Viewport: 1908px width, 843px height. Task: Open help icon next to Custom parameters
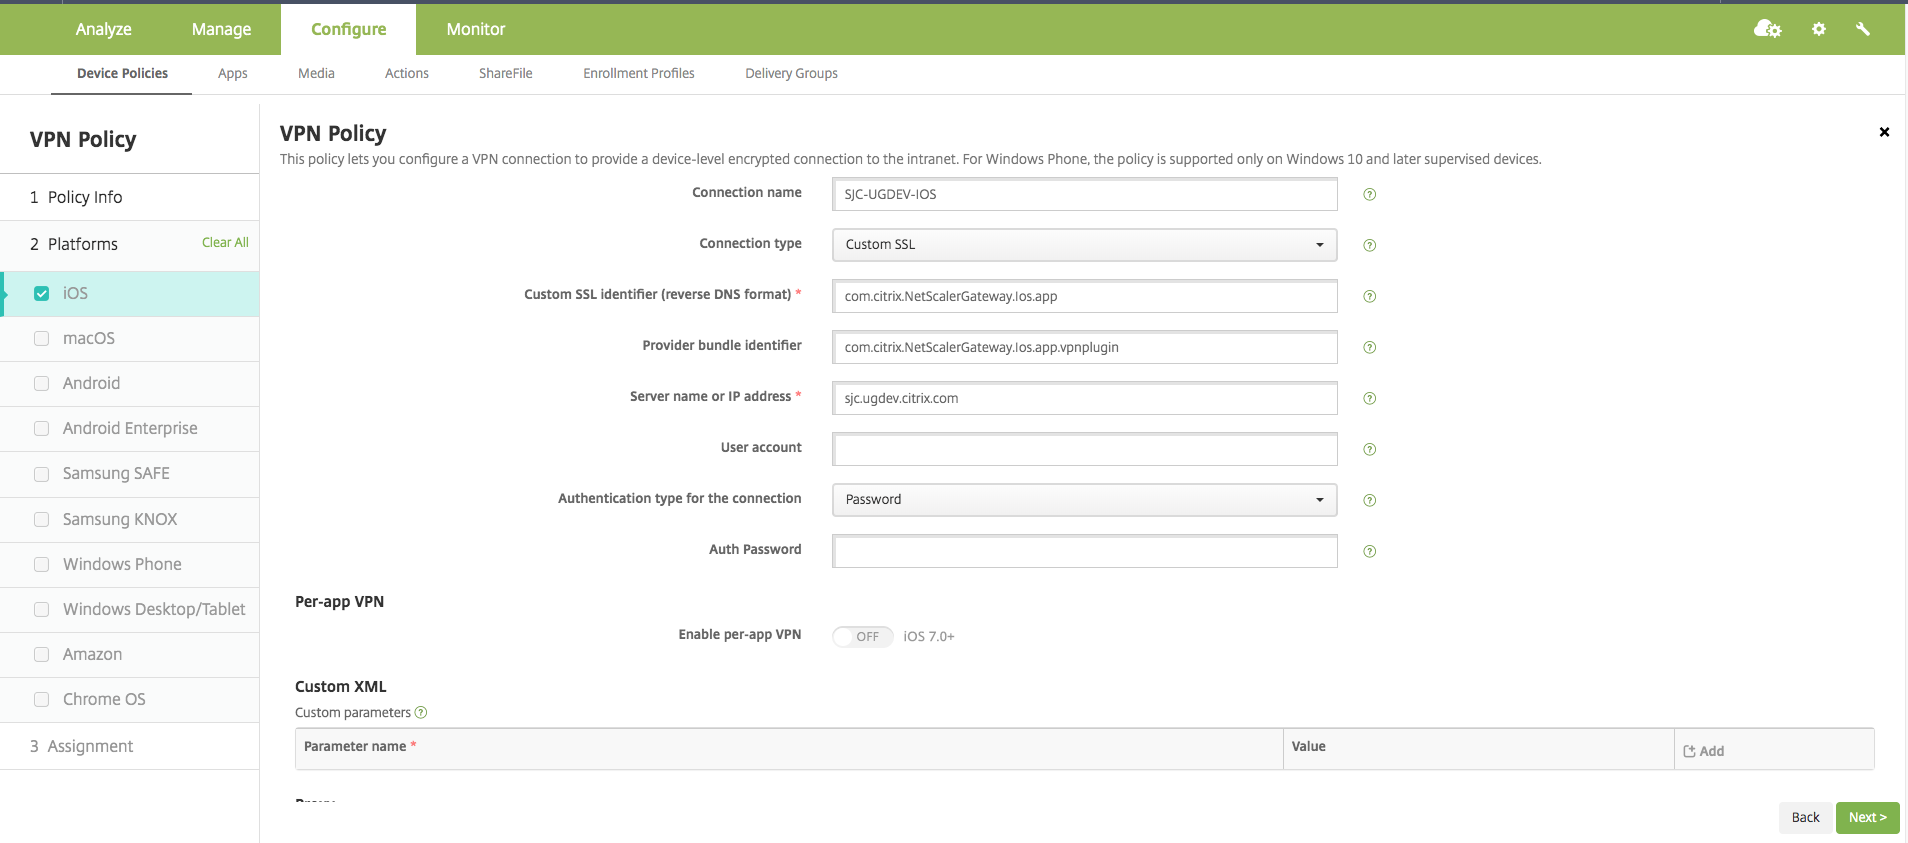[x=421, y=712]
